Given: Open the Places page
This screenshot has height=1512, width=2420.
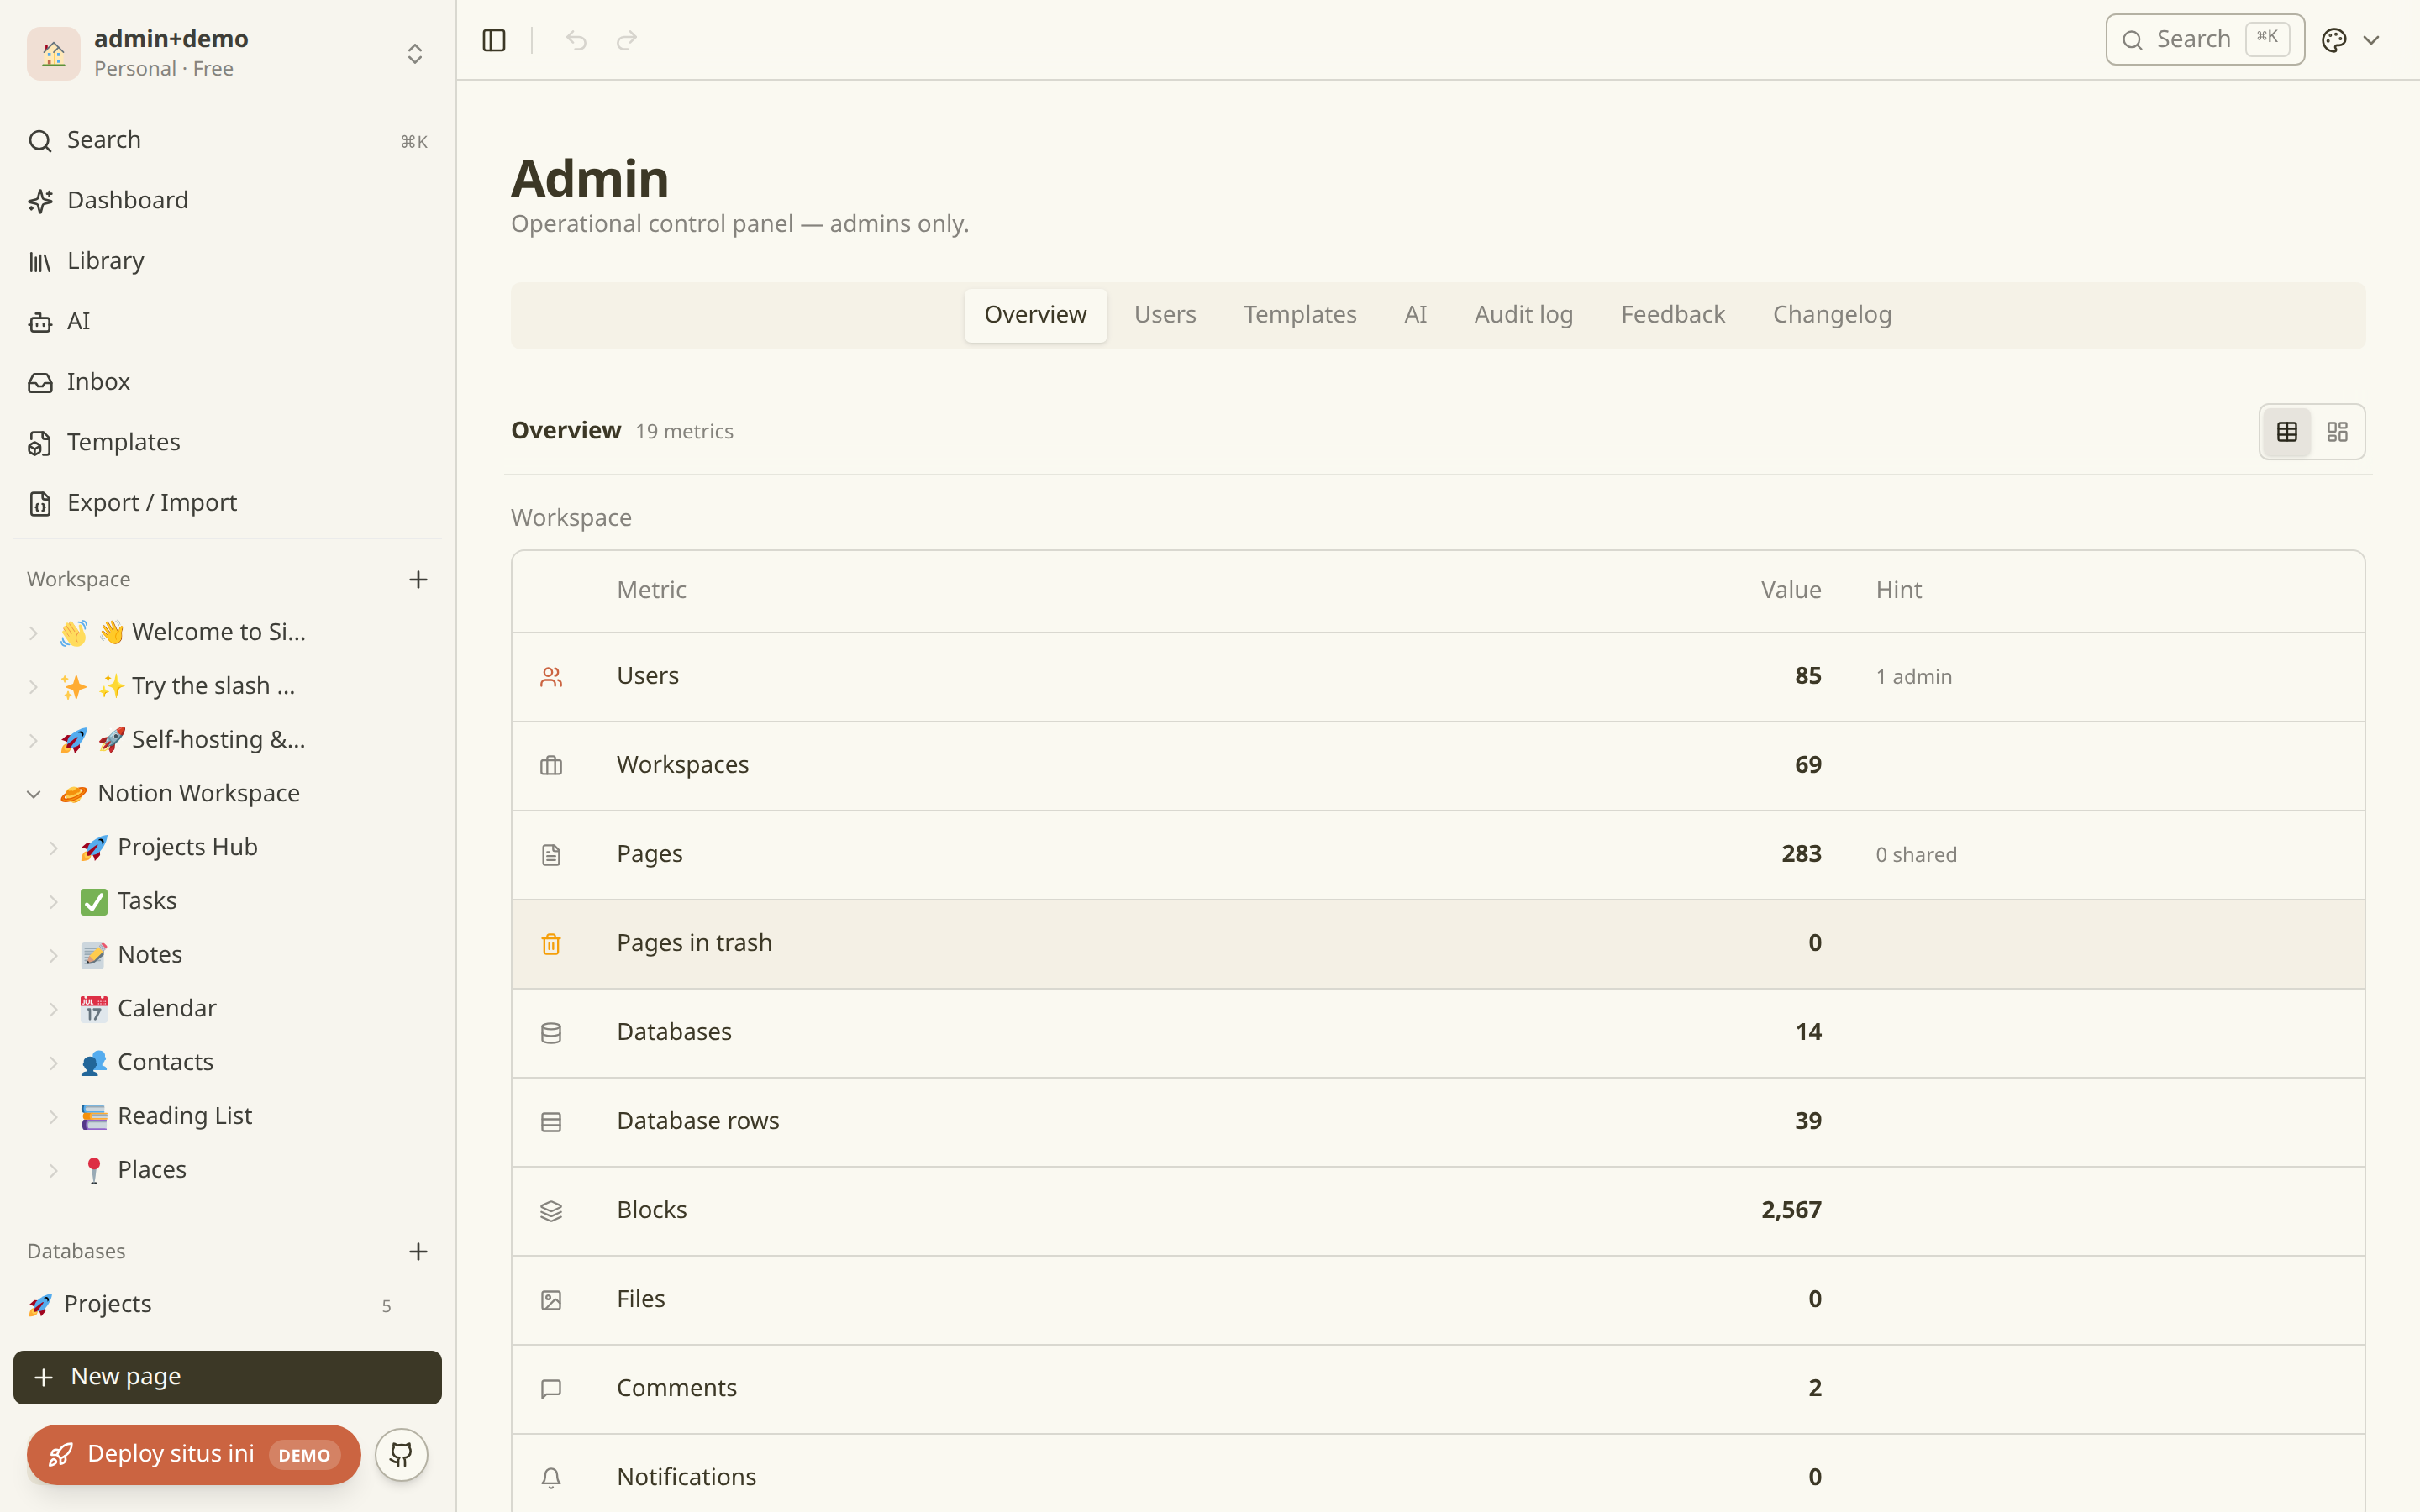Looking at the screenshot, I should 152,1170.
